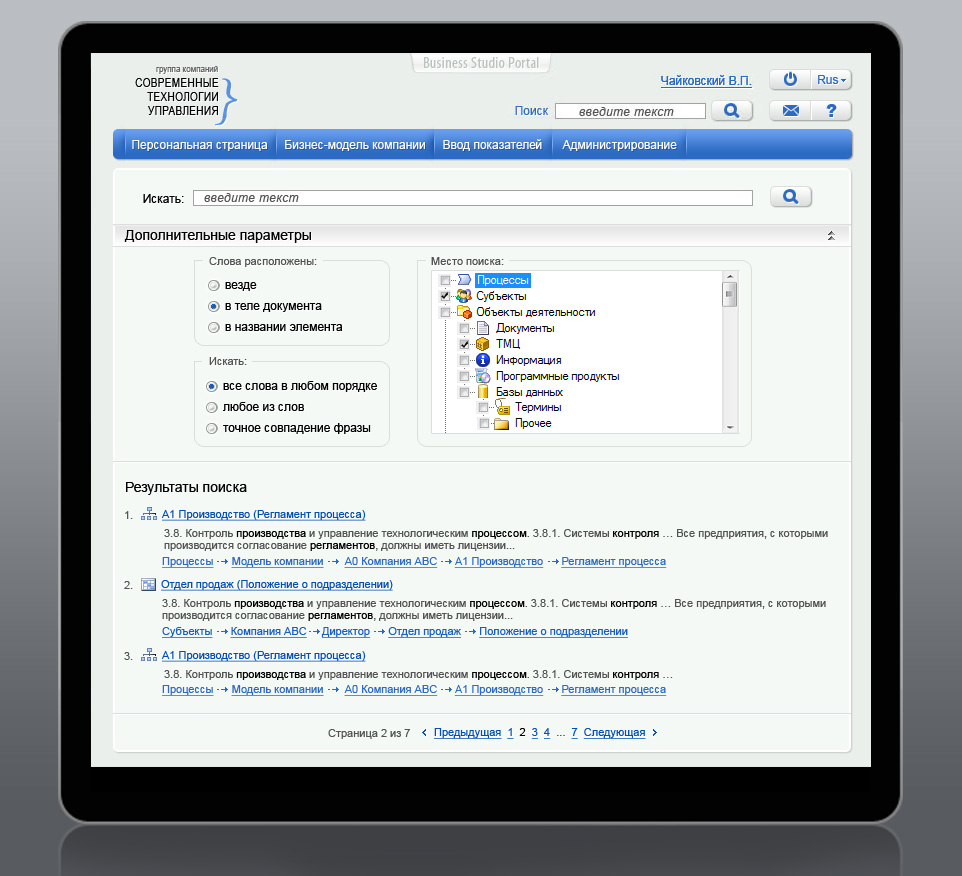Check the Процессы checkbox

(x=445, y=280)
